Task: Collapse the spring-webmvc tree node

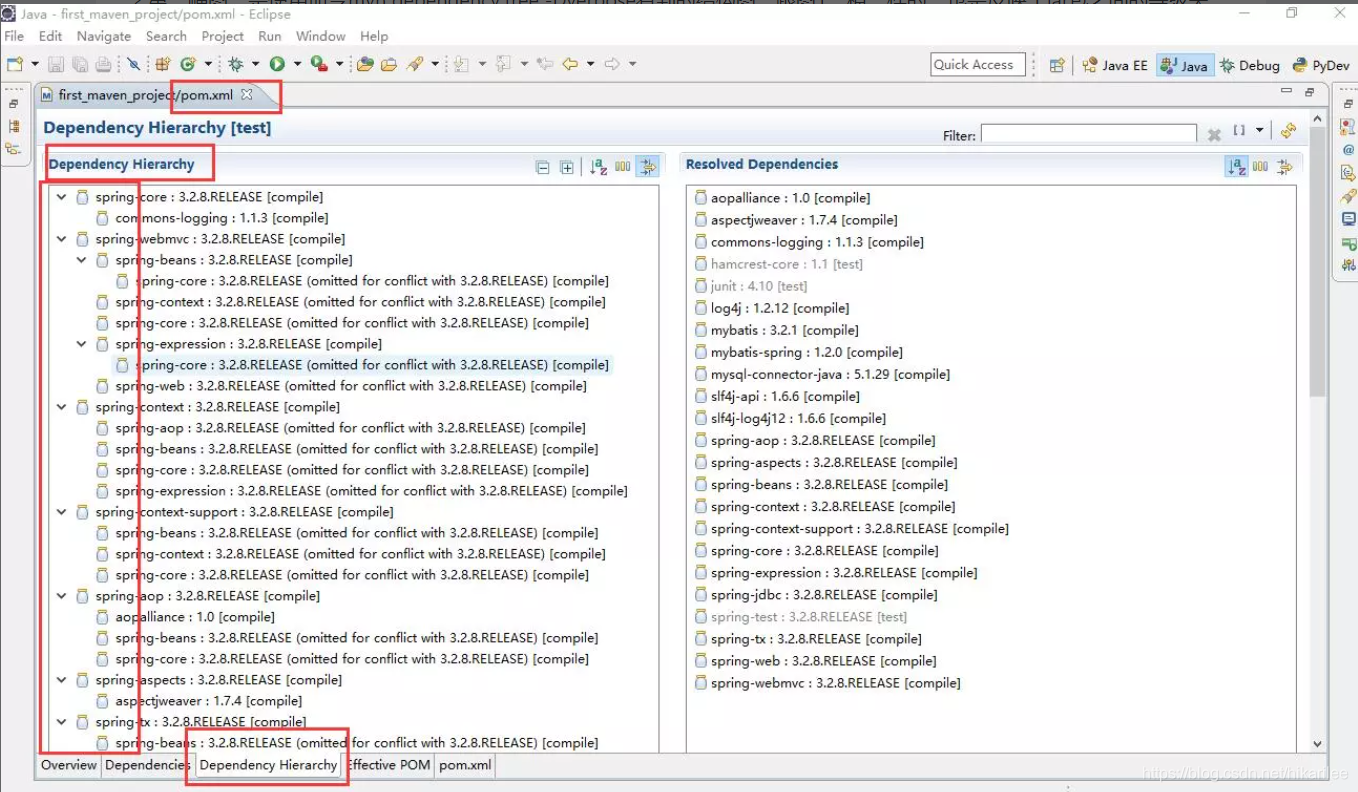Action: click(x=62, y=239)
